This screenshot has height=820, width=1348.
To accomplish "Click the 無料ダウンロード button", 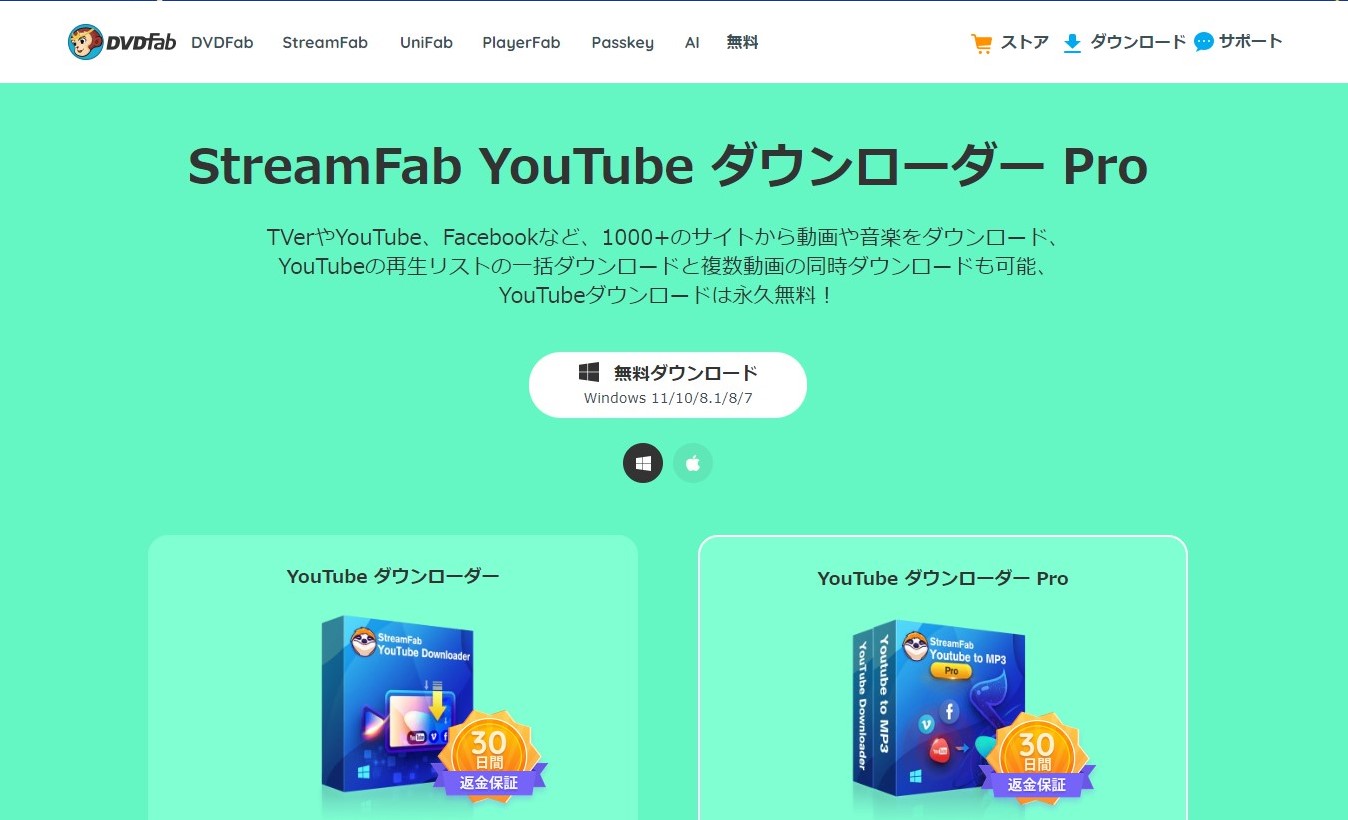I will [x=668, y=384].
